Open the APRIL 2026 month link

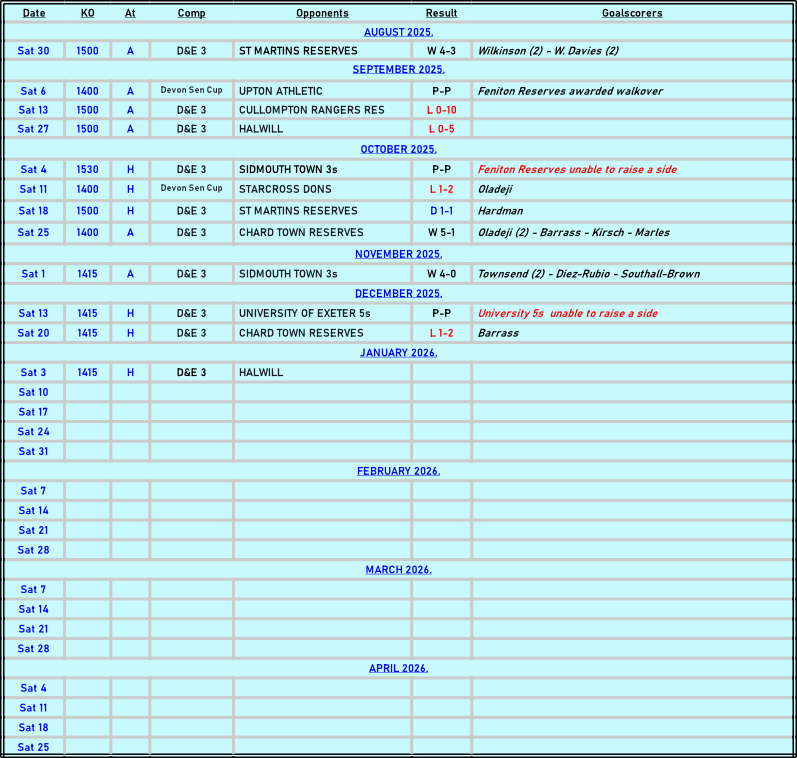[x=398, y=668]
